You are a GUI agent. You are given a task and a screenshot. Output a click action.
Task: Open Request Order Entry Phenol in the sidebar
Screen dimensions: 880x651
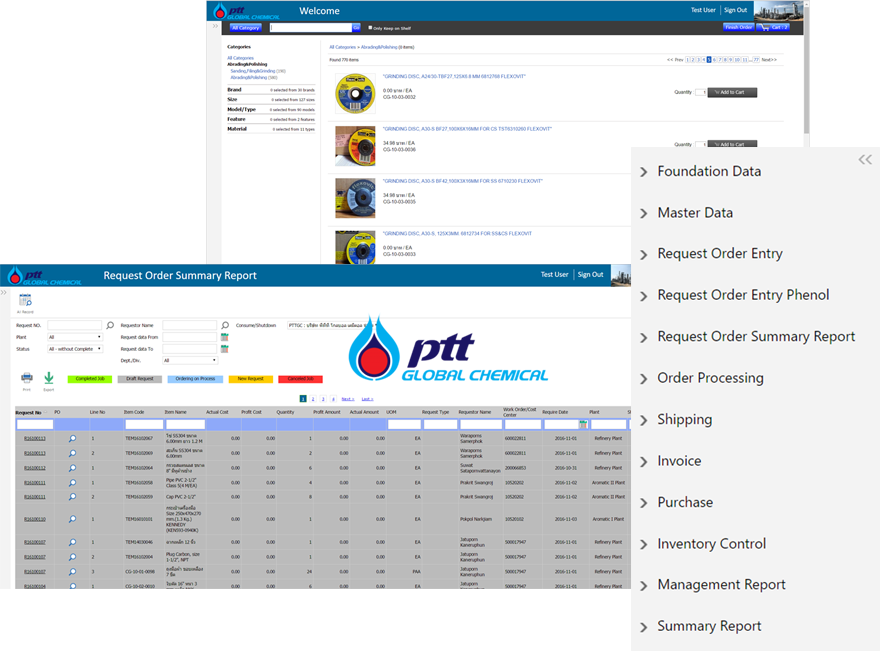click(x=743, y=295)
